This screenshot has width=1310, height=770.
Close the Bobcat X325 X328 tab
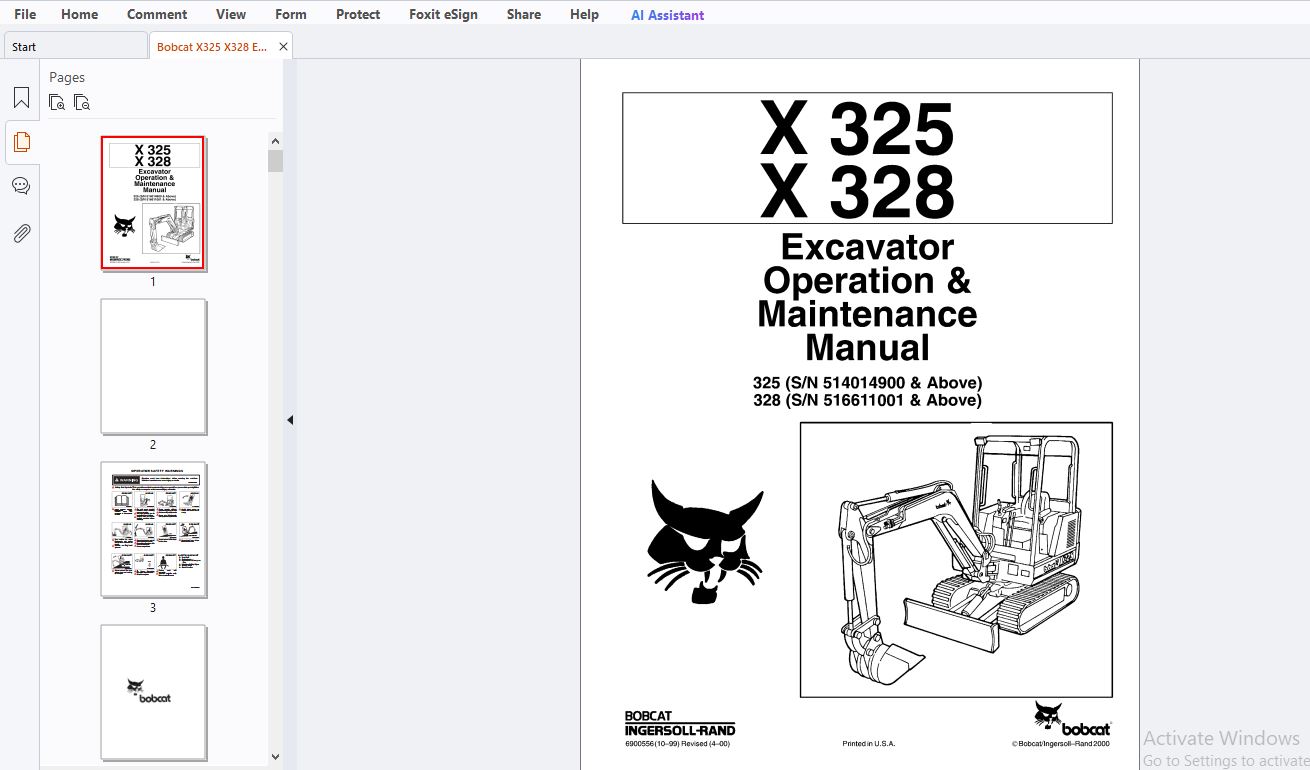coord(283,47)
